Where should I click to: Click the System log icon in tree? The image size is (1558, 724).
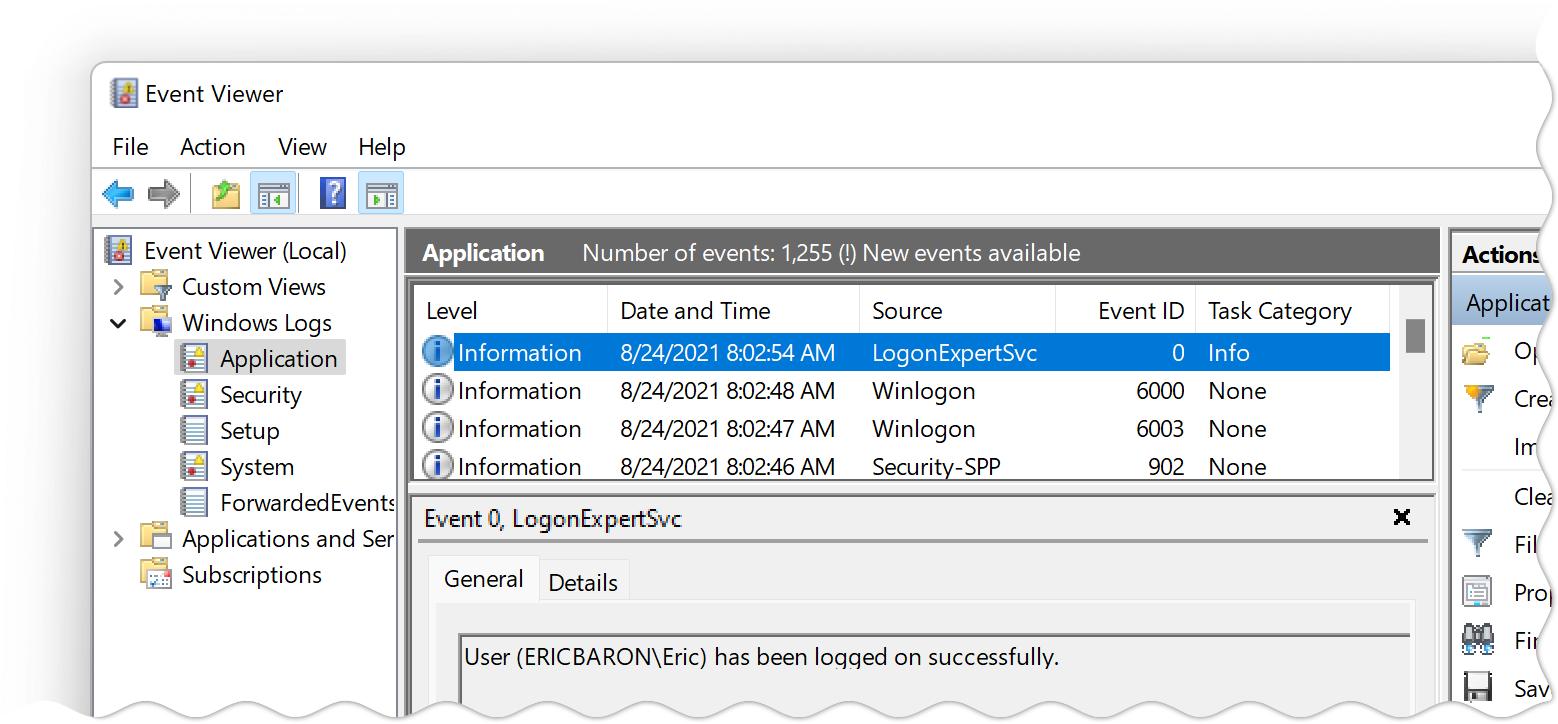click(x=193, y=466)
